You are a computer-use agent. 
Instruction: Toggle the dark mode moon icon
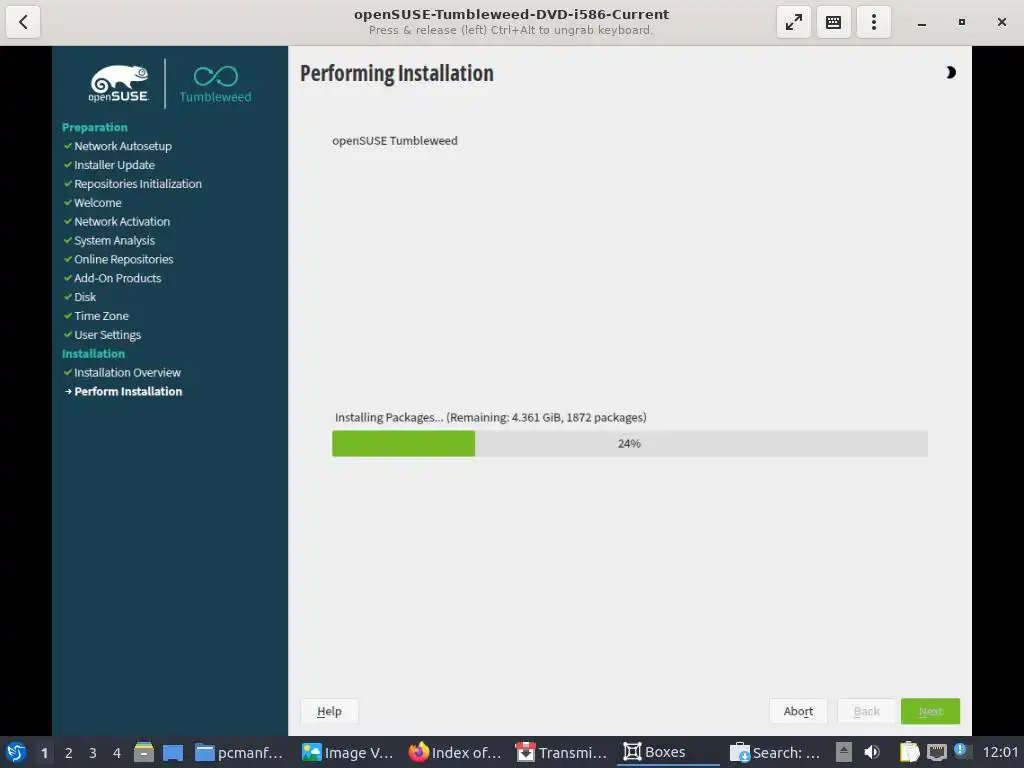951,72
